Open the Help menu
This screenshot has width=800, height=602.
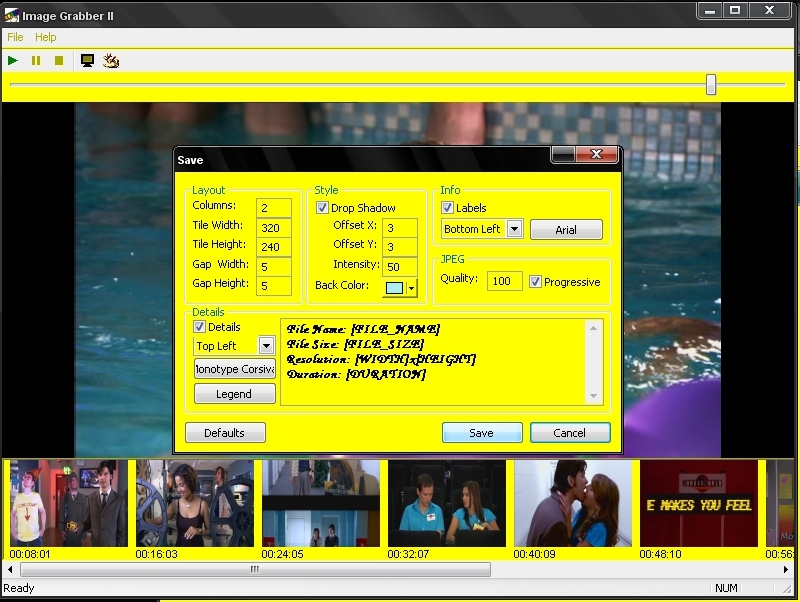click(45, 37)
